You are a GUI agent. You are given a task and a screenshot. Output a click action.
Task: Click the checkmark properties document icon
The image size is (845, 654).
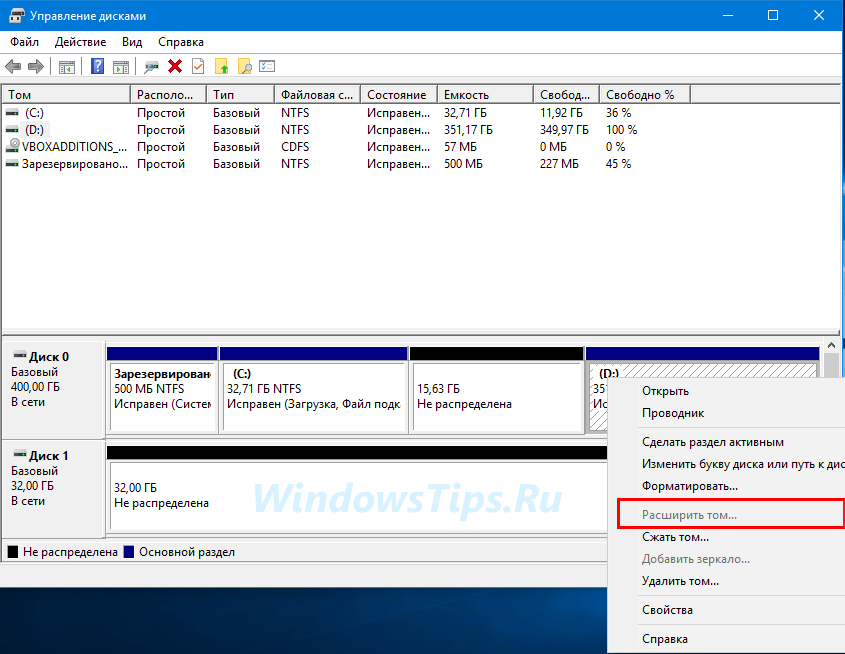pos(198,66)
